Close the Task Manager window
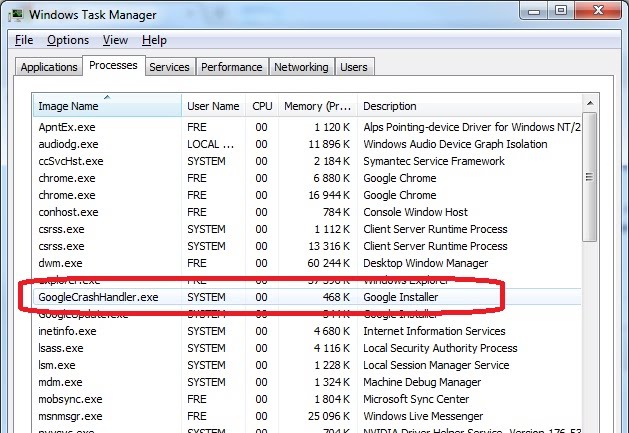This screenshot has width=629, height=433. [598, 10]
